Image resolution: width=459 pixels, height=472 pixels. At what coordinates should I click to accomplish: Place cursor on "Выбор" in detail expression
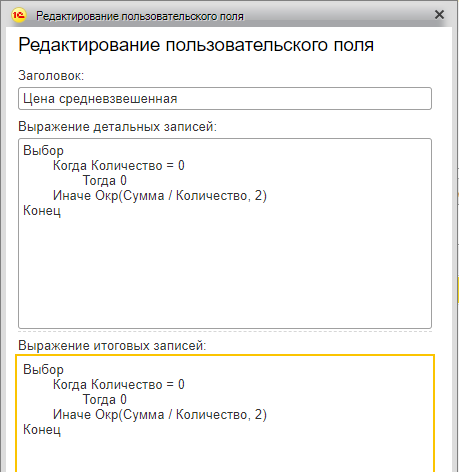43,151
